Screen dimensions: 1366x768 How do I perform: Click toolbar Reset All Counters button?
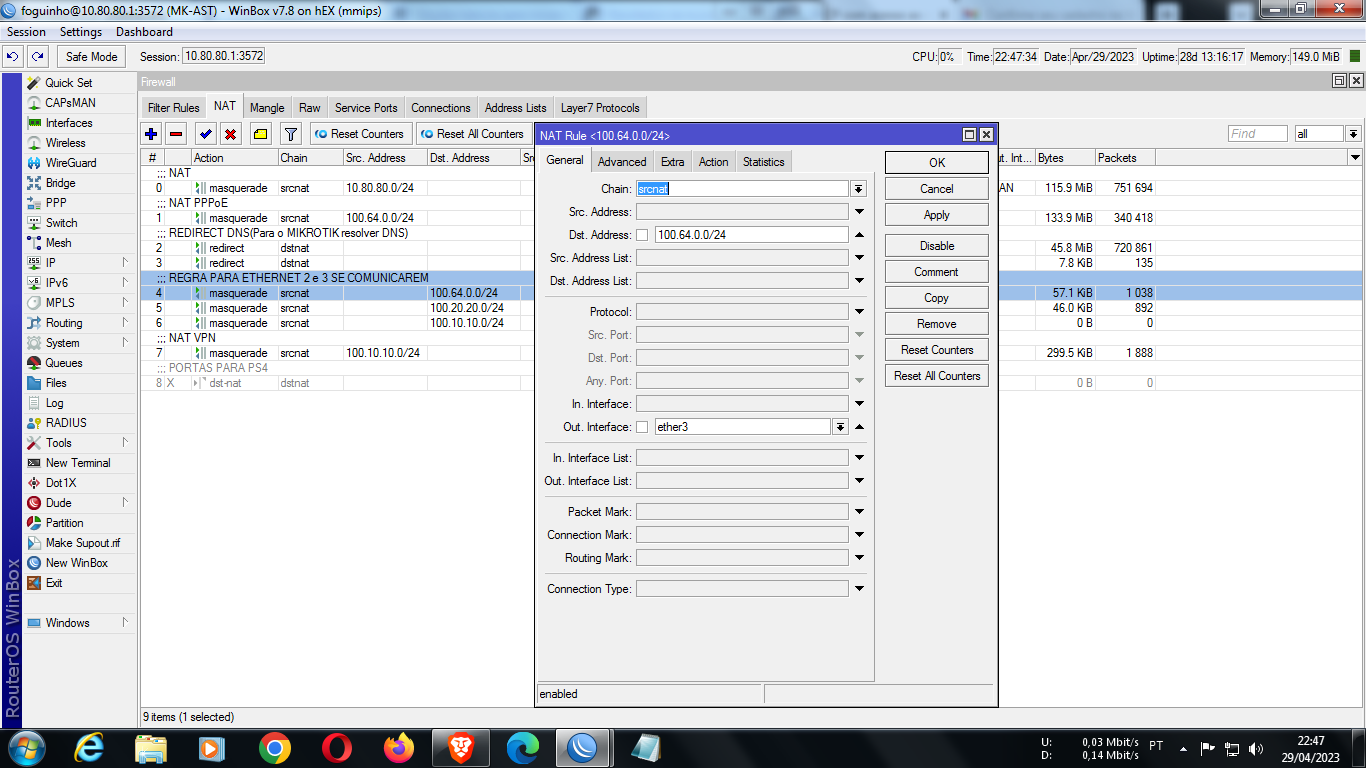click(472, 134)
